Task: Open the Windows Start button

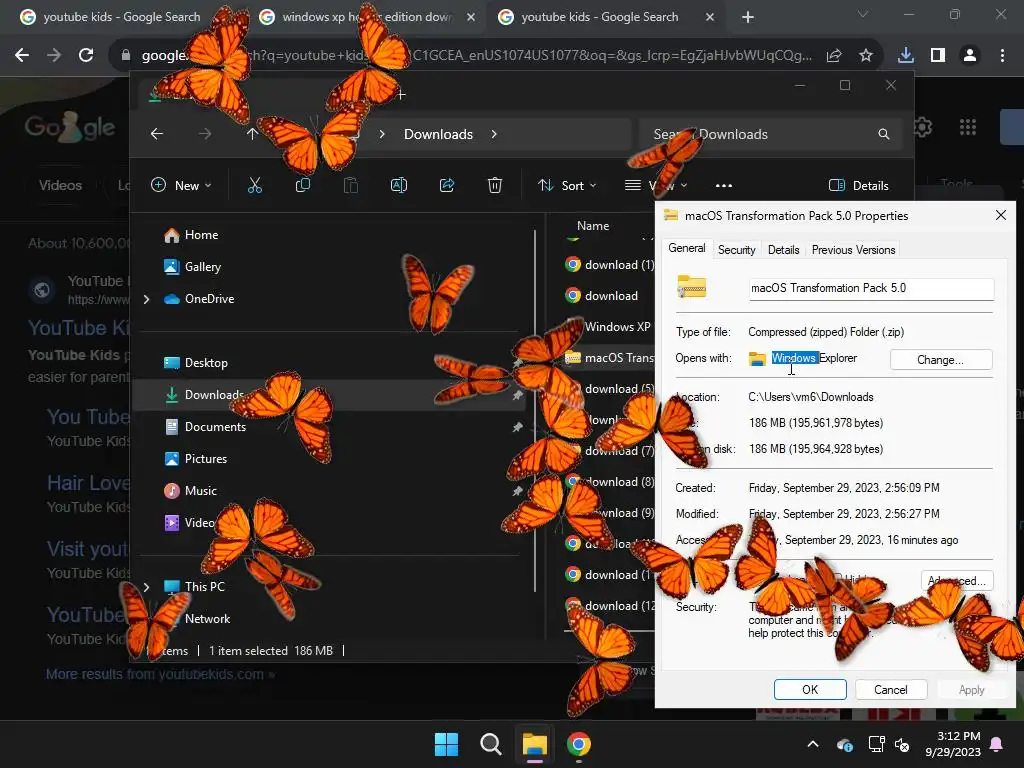Action: pyautogui.click(x=447, y=744)
